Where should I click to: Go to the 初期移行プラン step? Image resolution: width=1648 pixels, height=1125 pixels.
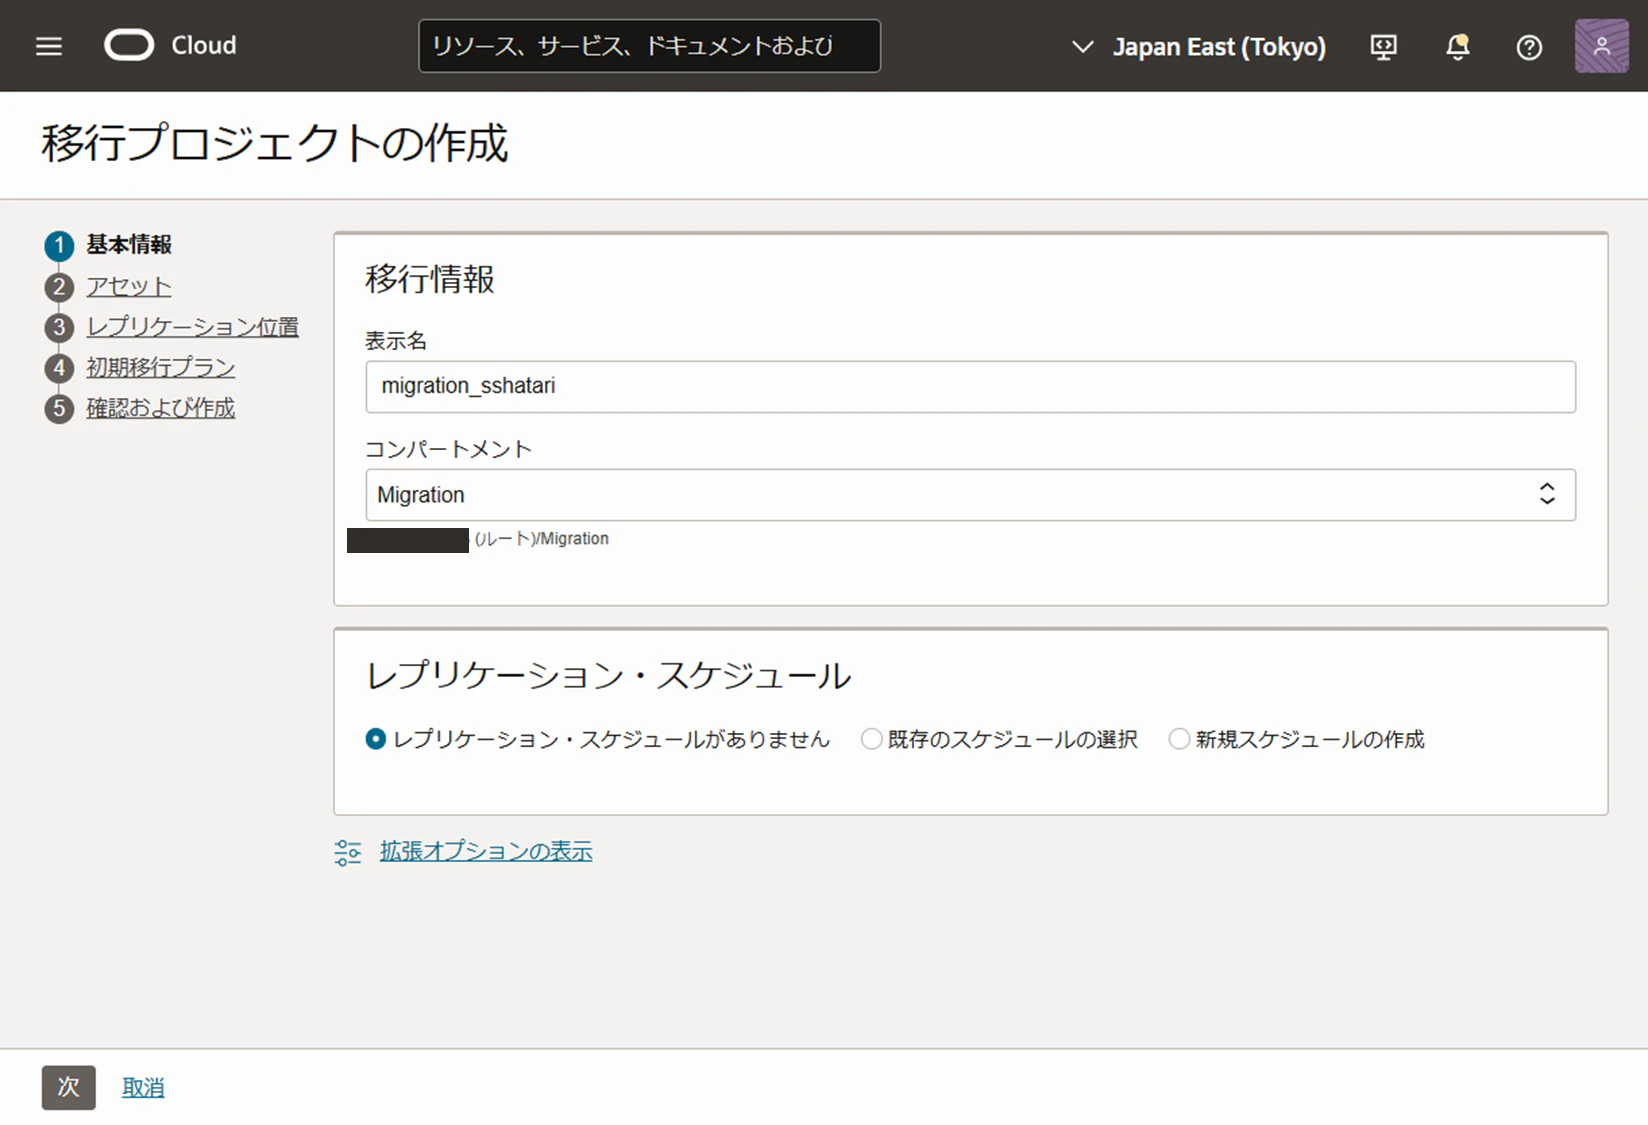161,367
